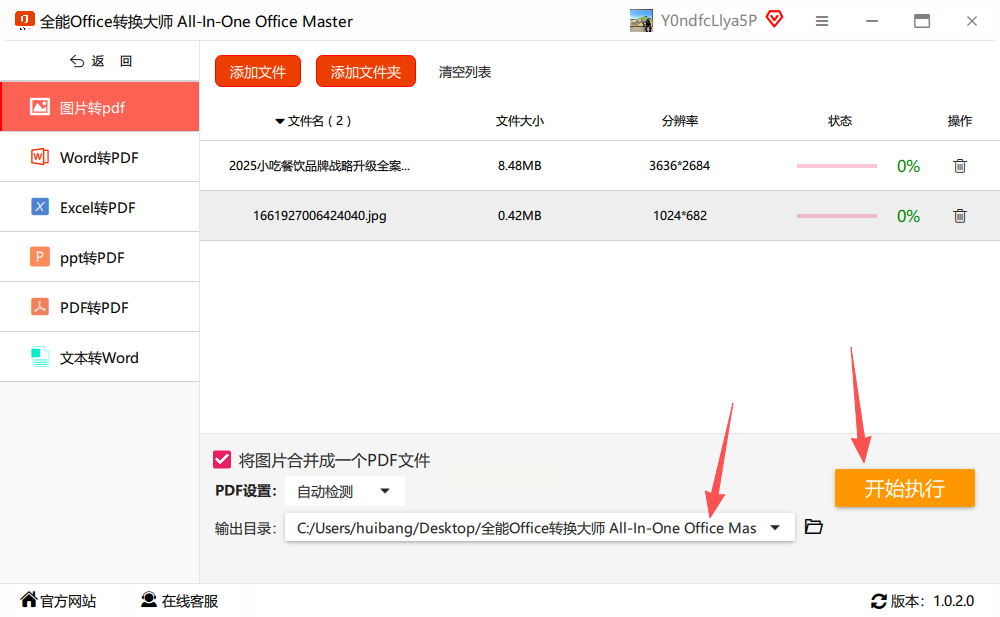The image size is (1000, 617).
Task: Click the 8.48MB file size cell
Action: (520, 166)
